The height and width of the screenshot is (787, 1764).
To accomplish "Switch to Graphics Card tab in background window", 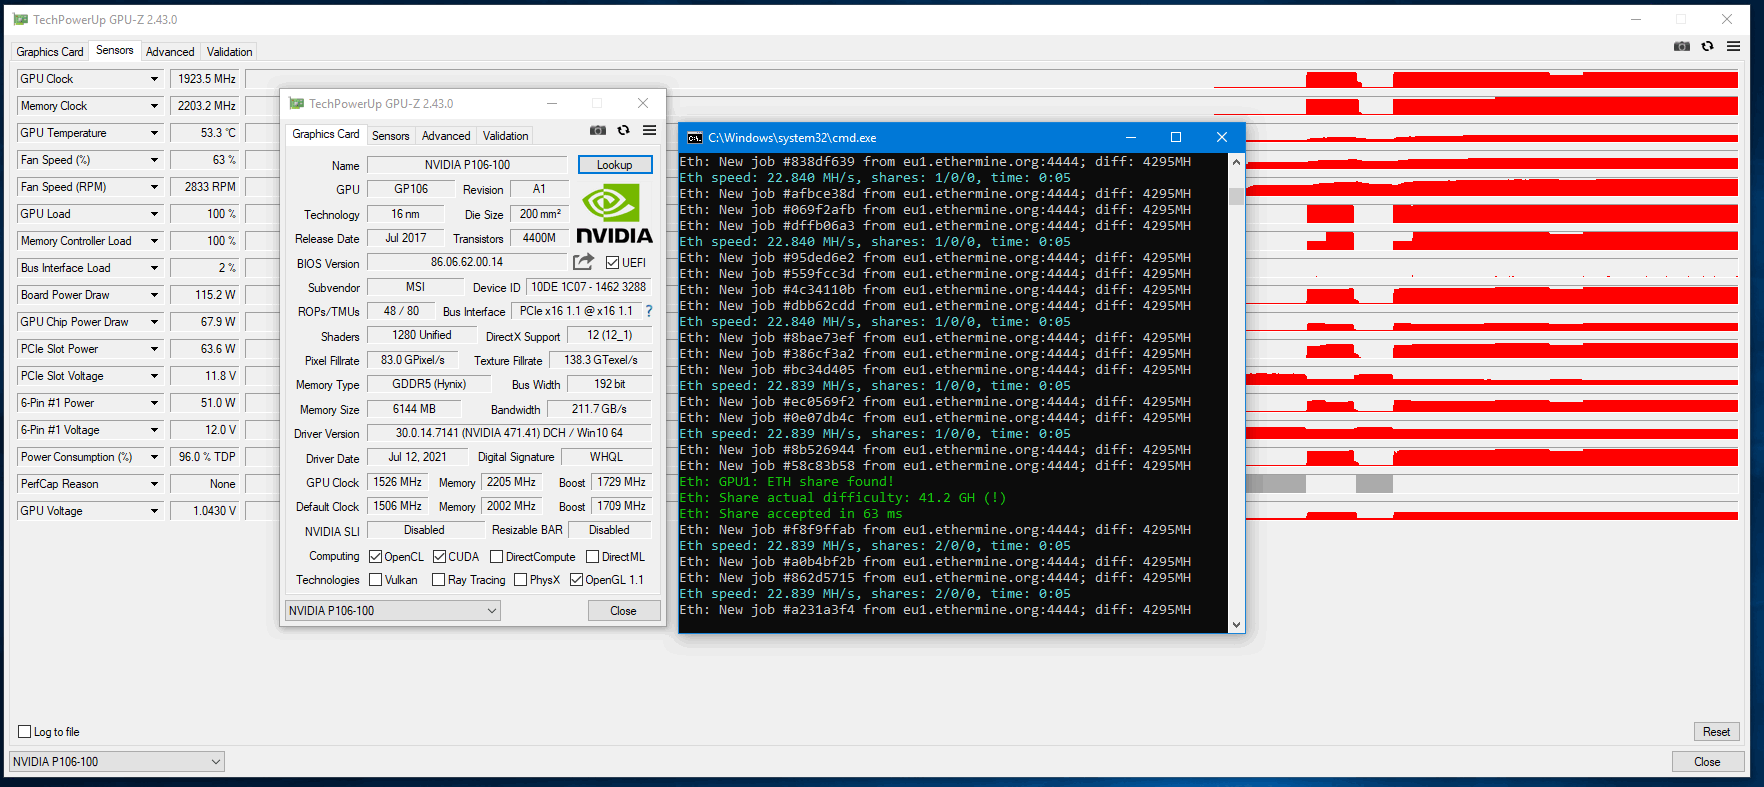I will 50,52.
